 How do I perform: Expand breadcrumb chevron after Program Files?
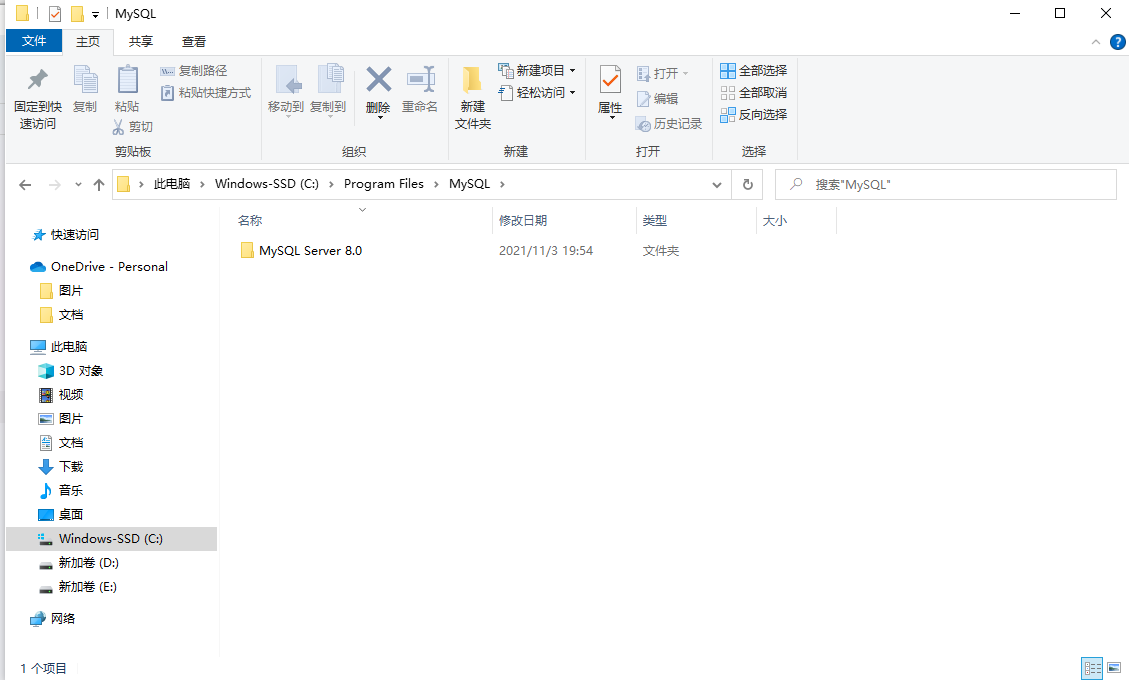tap(436, 184)
